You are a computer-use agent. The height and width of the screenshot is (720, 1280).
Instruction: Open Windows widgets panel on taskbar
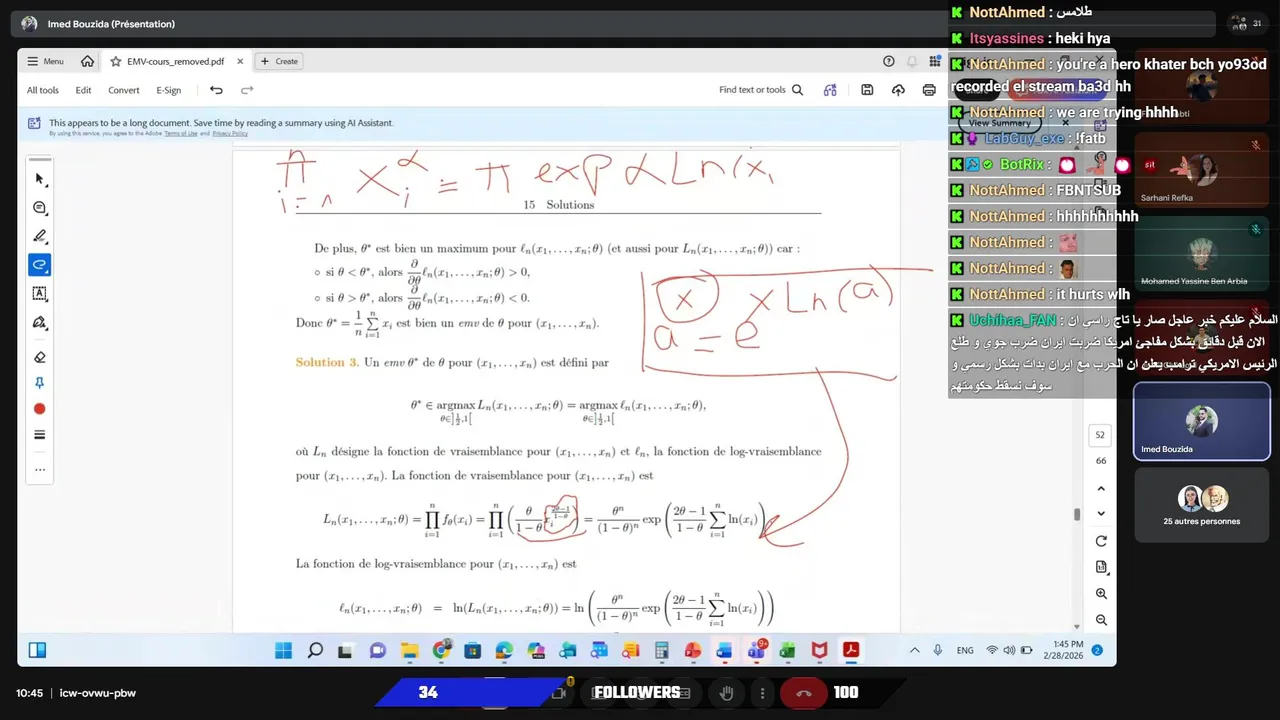click(x=37, y=650)
